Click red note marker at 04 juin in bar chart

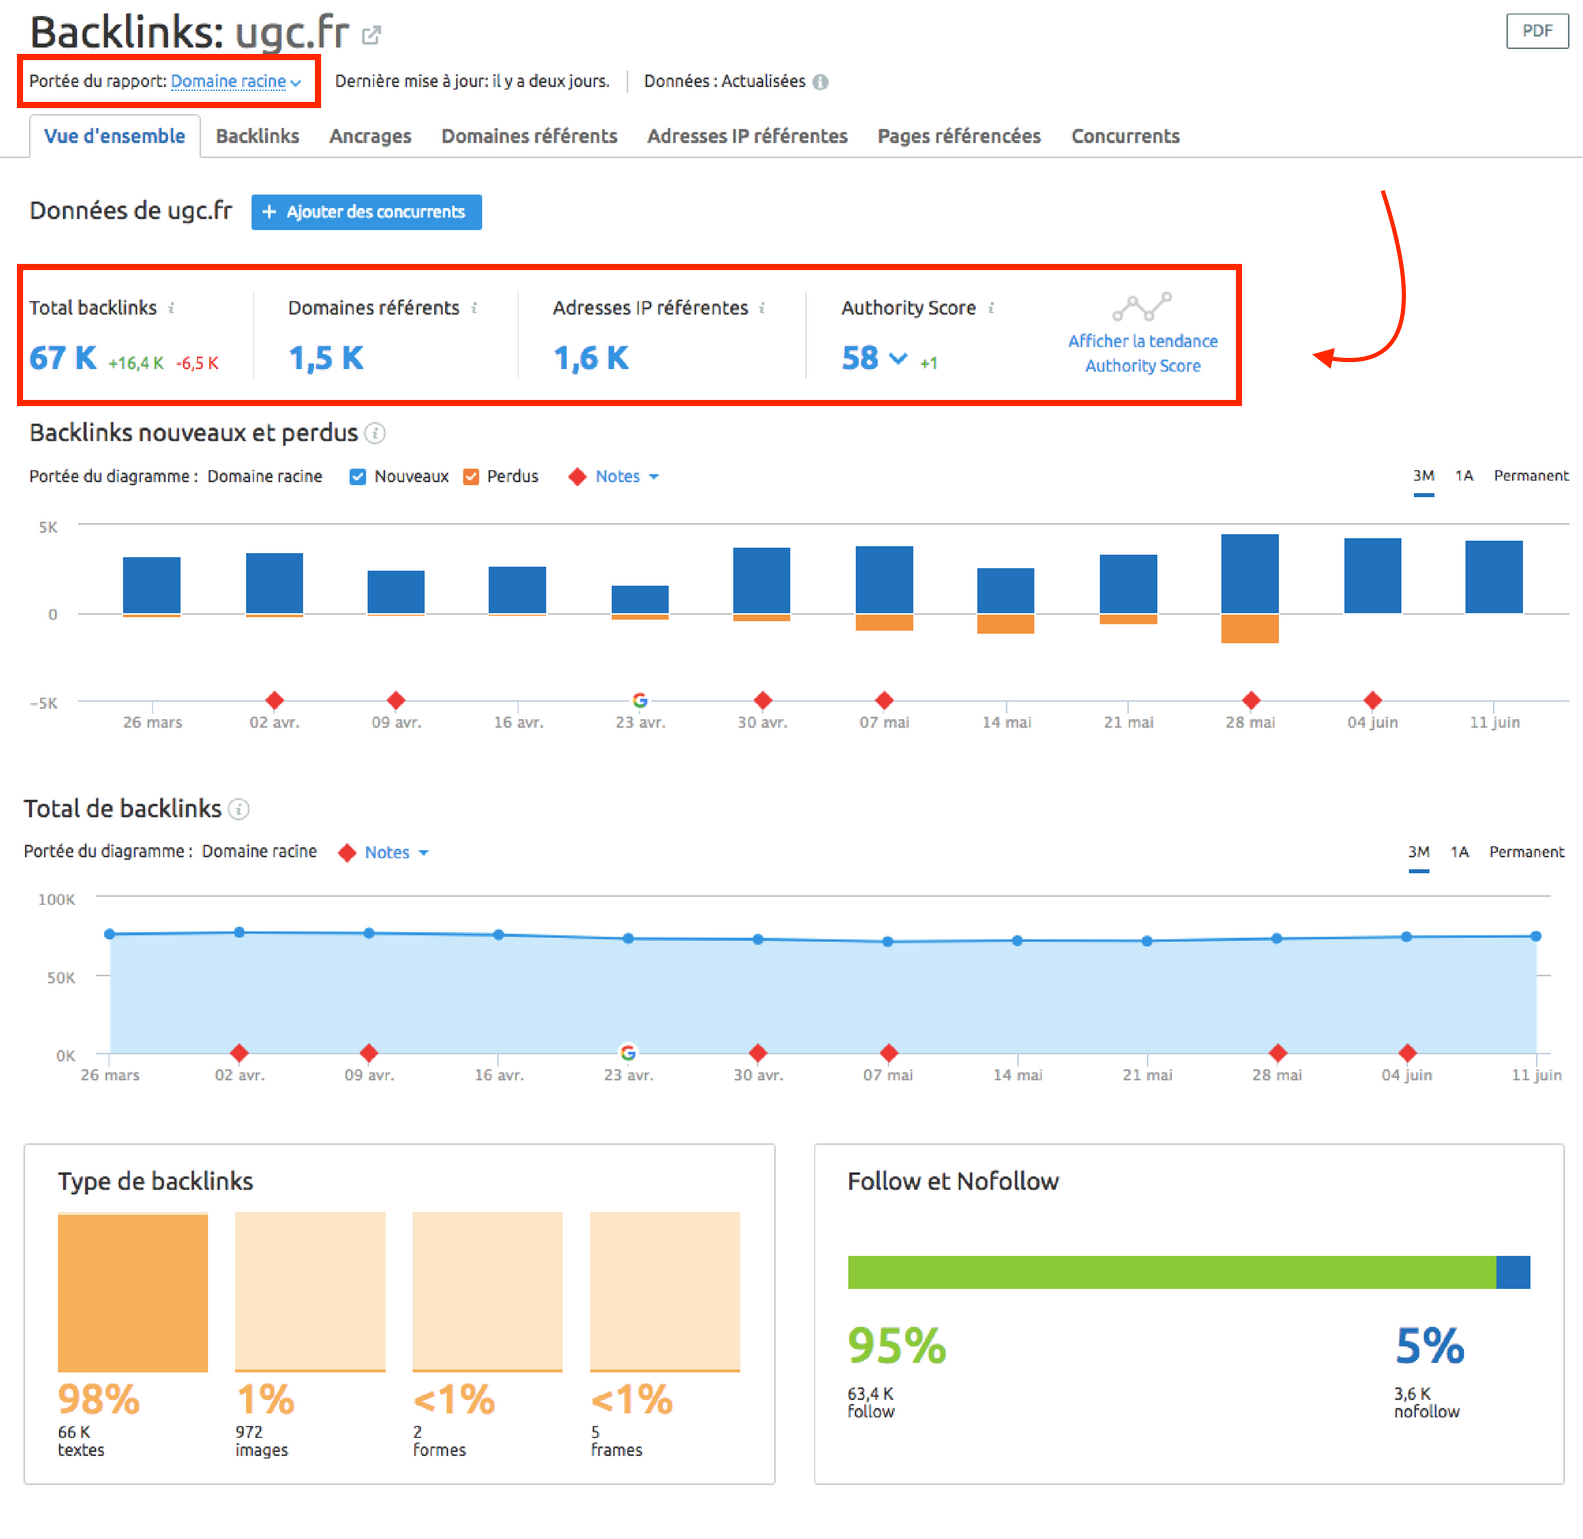click(x=1373, y=700)
